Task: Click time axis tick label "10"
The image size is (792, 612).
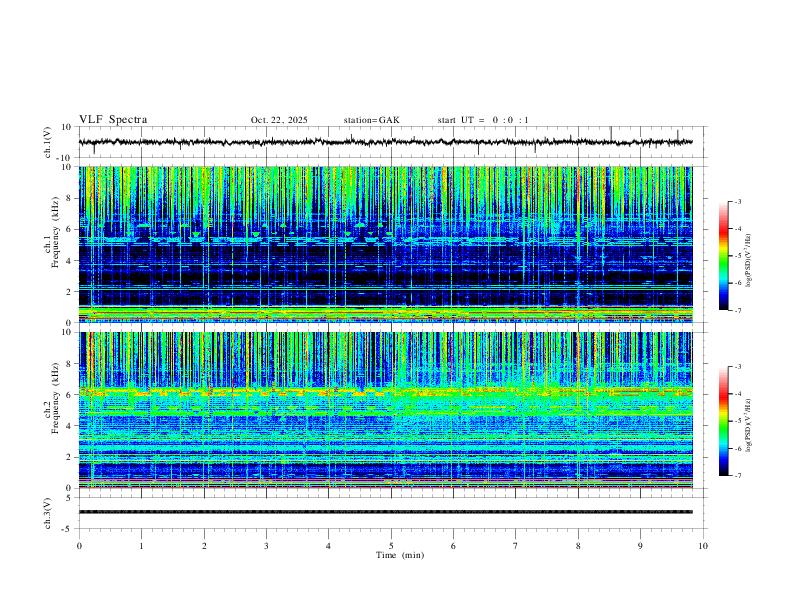Action: pyautogui.click(x=703, y=546)
